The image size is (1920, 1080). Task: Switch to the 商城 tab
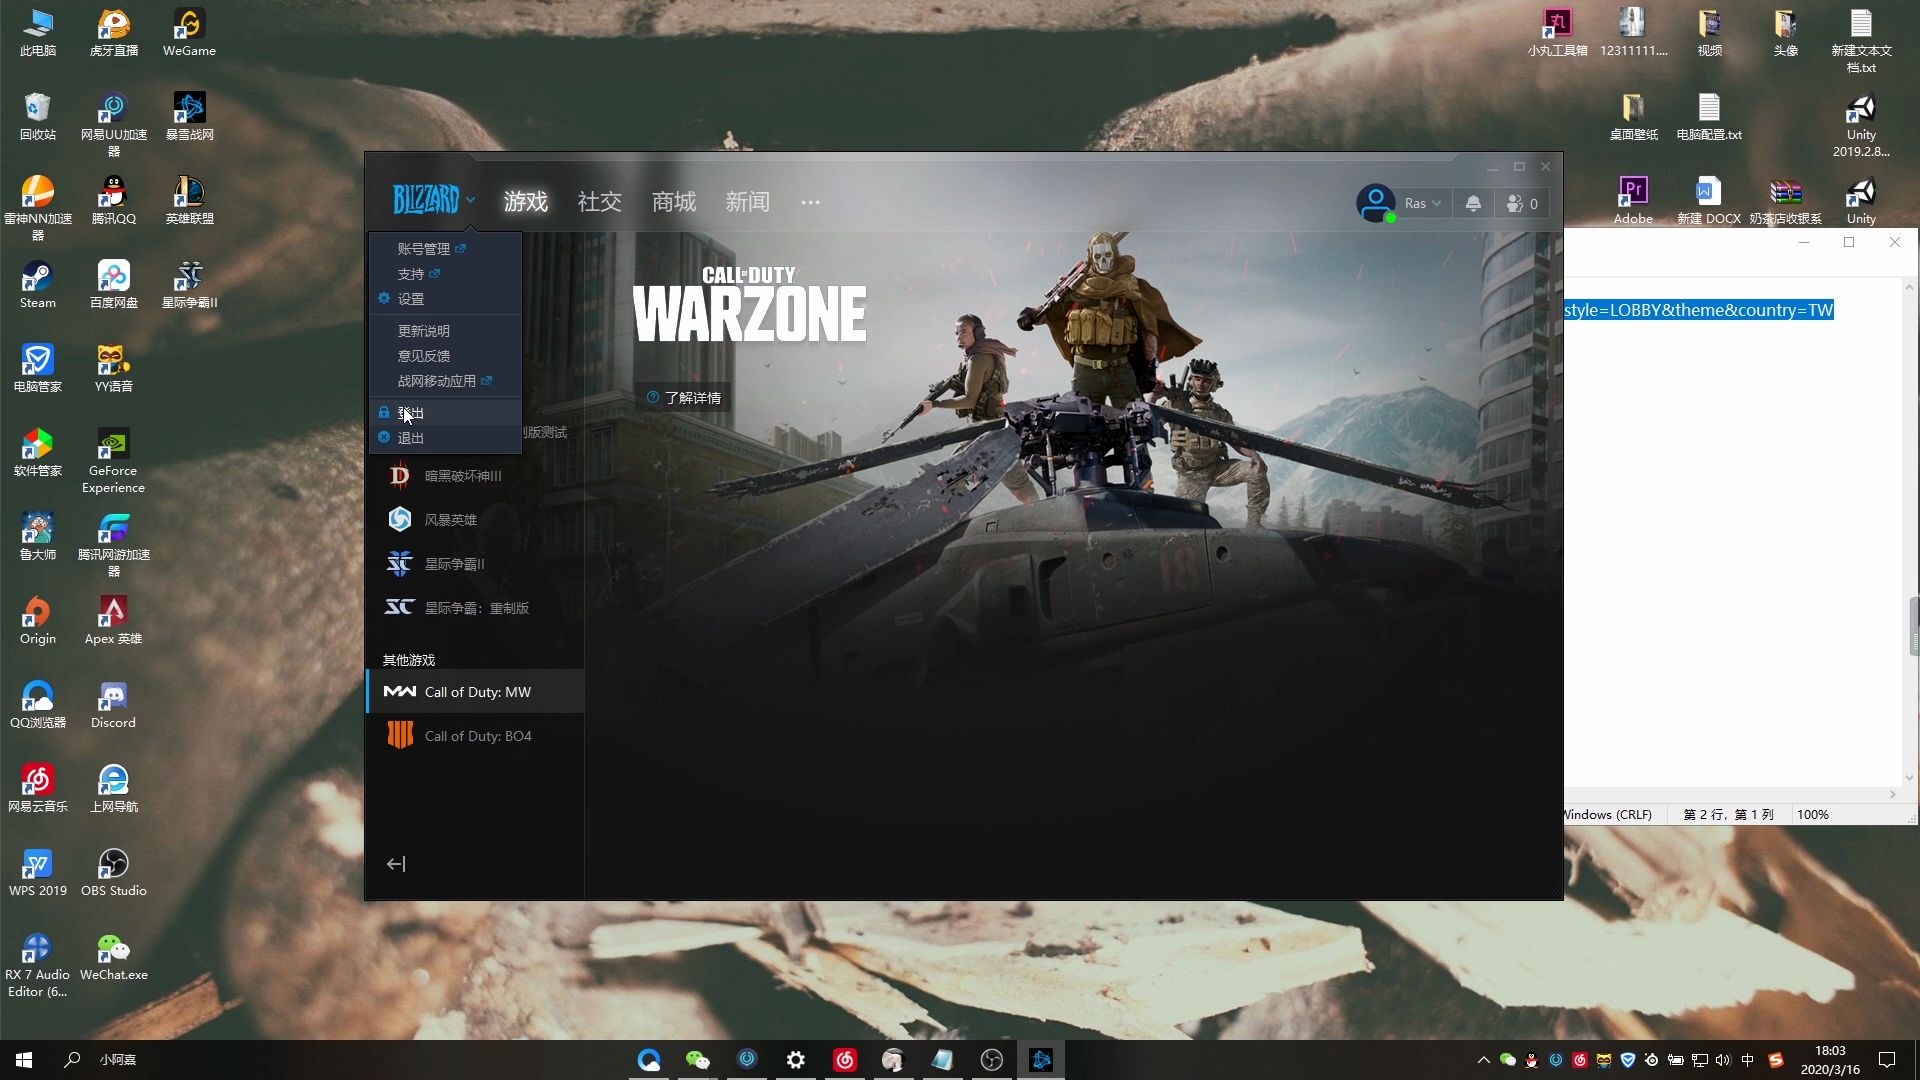tap(674, 202)
